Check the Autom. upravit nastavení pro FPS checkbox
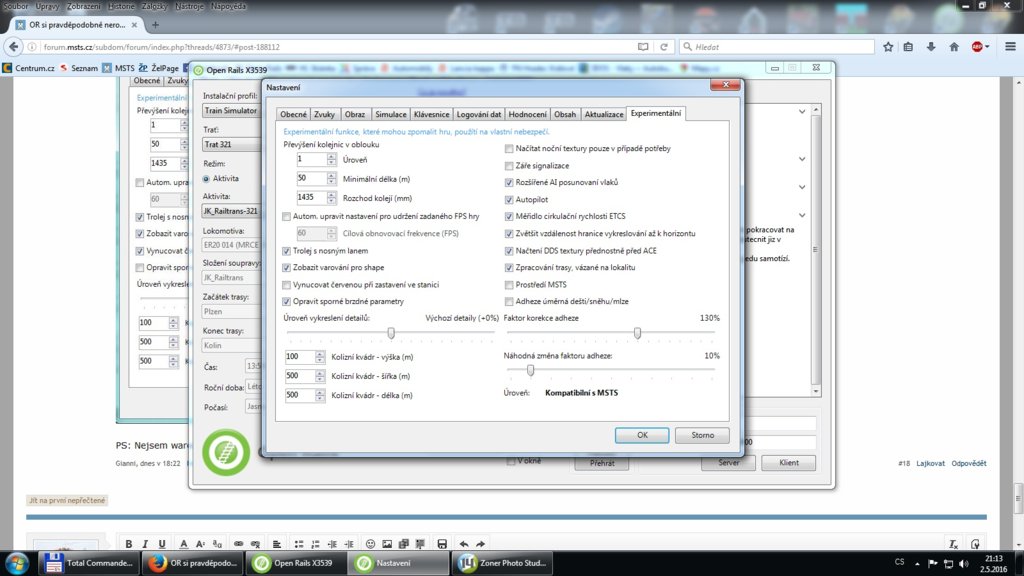 pos(286,216)
